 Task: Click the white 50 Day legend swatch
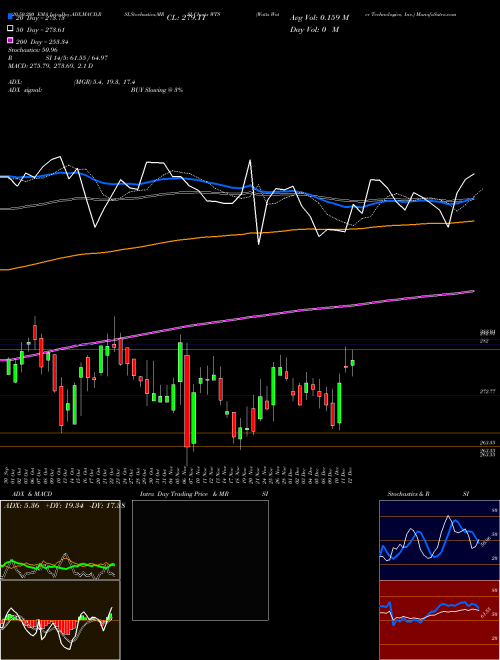10,29
